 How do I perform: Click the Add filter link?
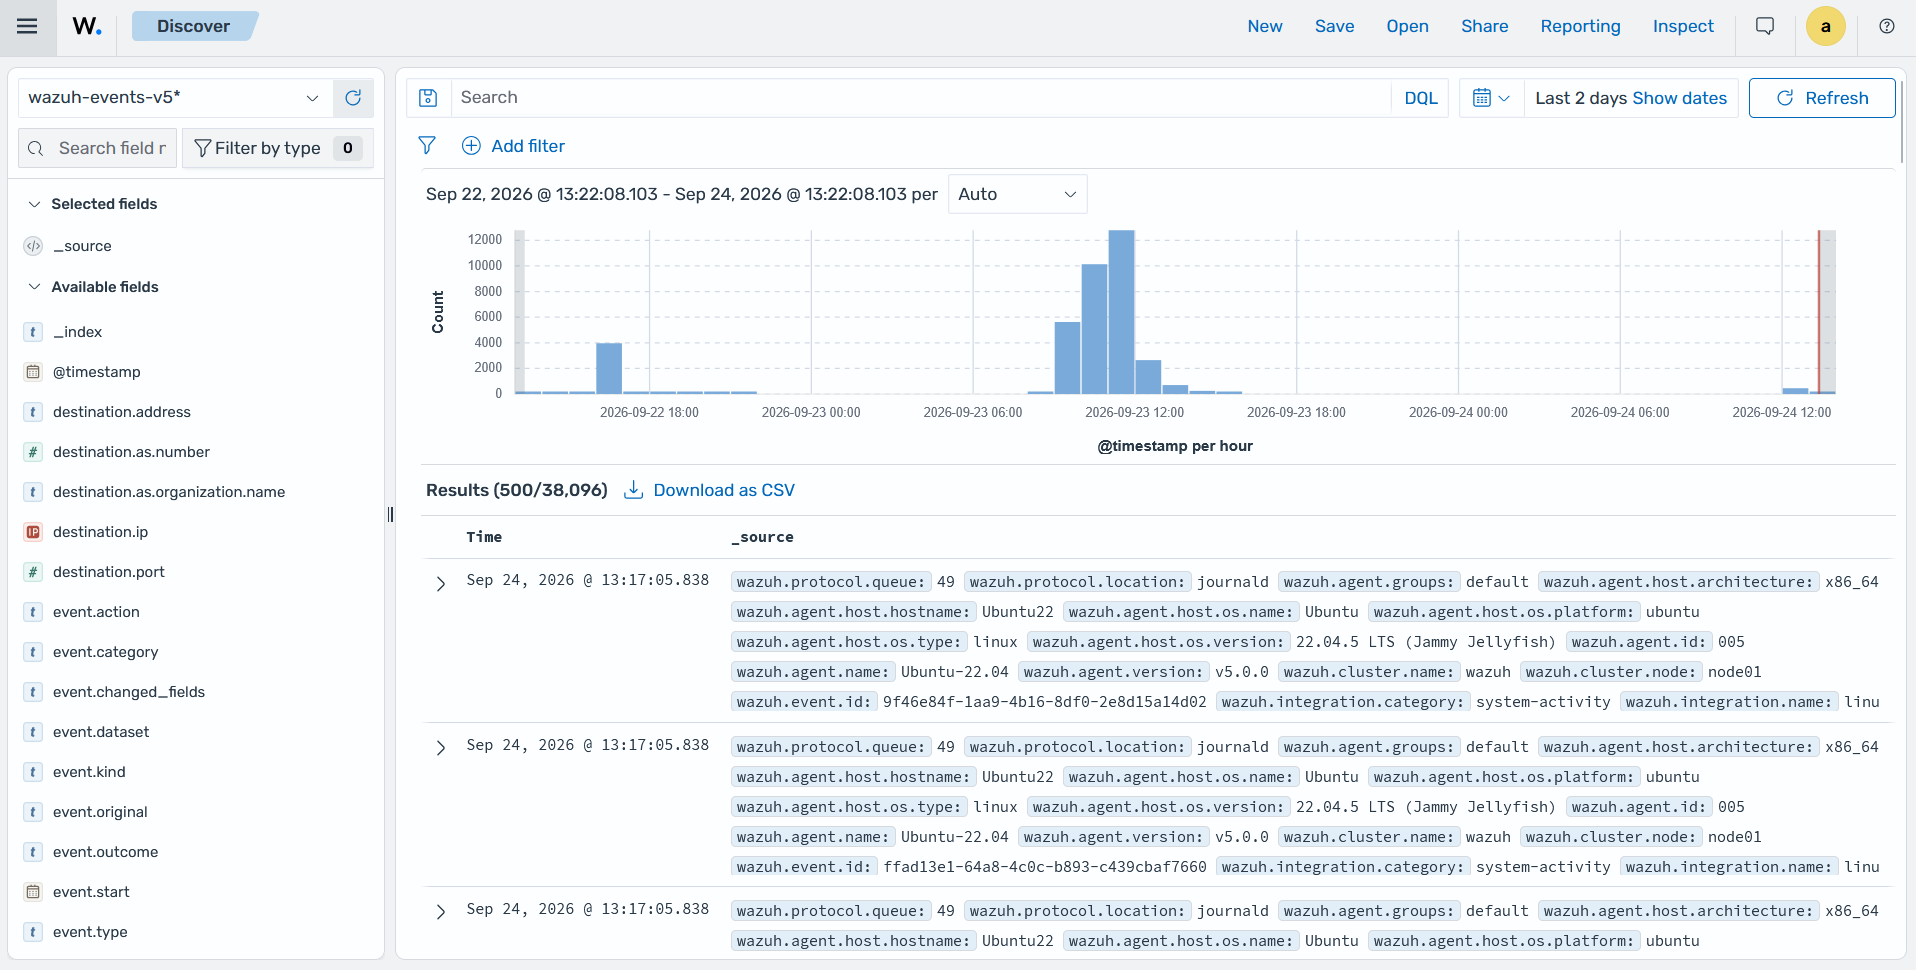tap(513, 146)
